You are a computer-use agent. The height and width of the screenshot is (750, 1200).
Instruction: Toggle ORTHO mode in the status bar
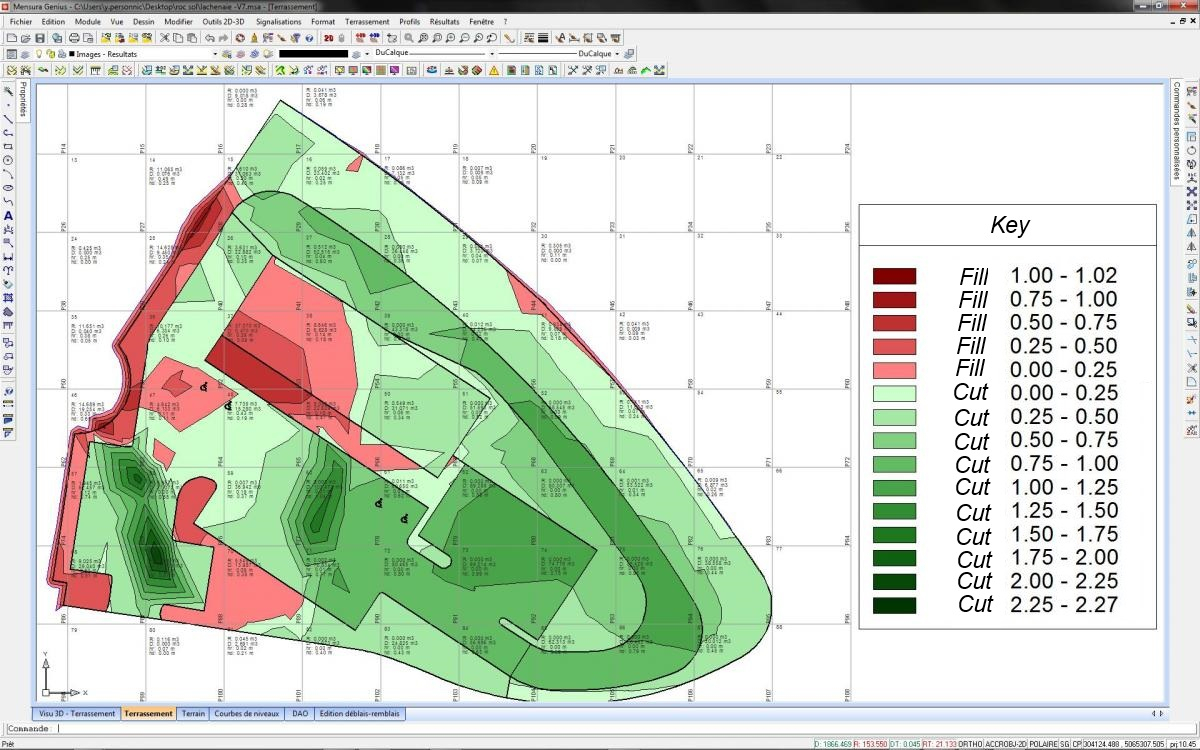pyautogui.click(x=970, y=743)
